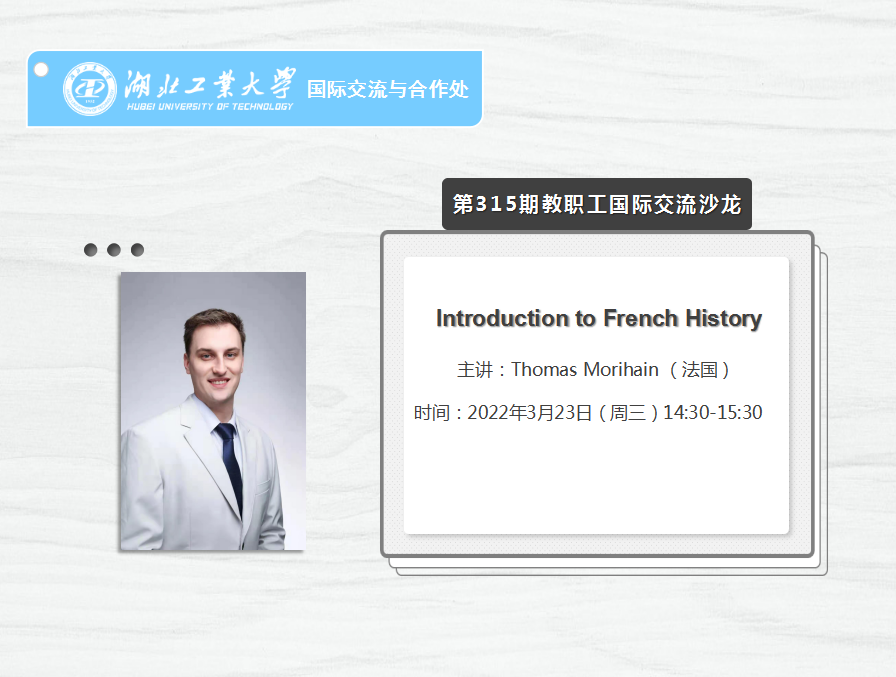Click the Hubei University of Technology round emblem

point(90,88)
